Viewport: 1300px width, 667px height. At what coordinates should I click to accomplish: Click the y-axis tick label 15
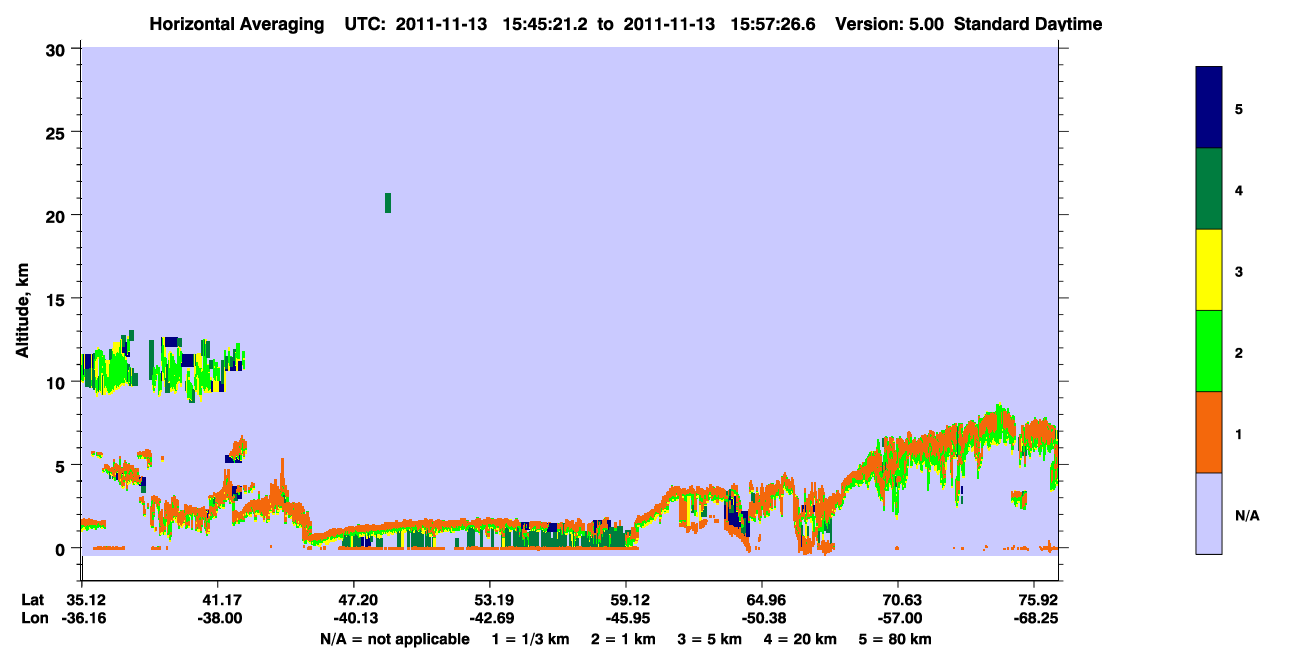56,299
